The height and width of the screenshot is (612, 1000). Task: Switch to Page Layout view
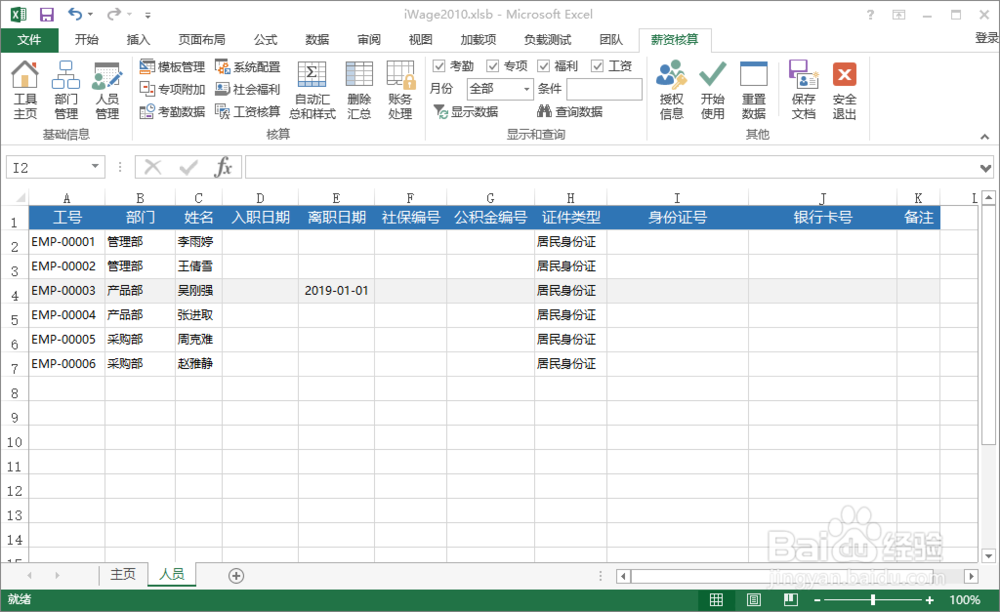pos(753,600)
